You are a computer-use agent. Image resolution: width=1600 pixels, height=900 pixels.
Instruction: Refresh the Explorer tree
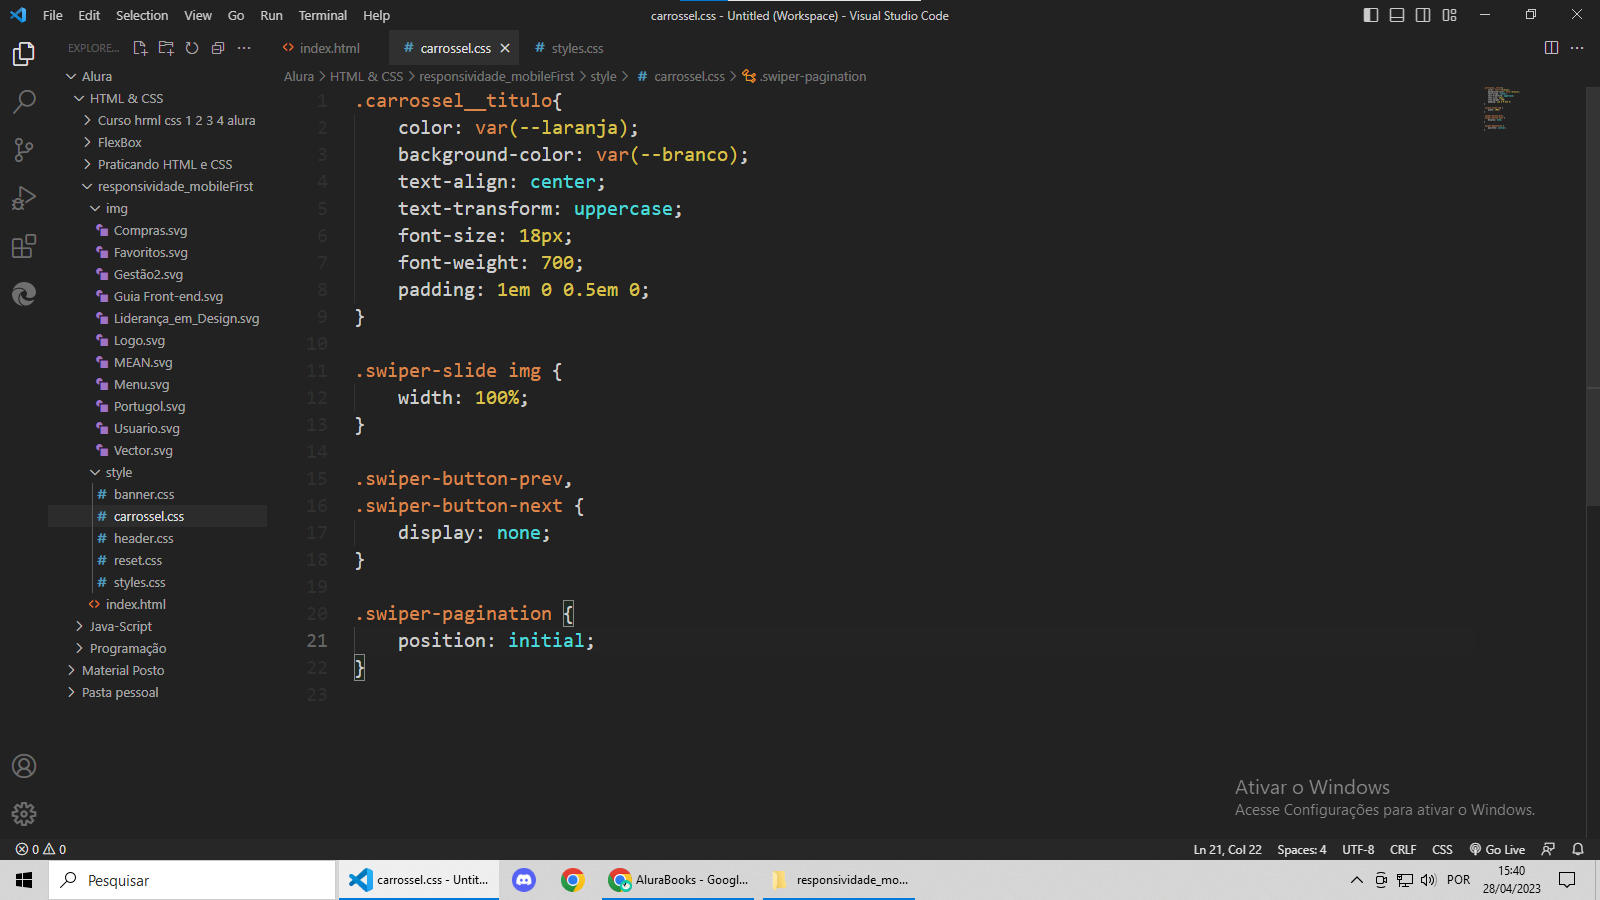[x=192, y=48]
